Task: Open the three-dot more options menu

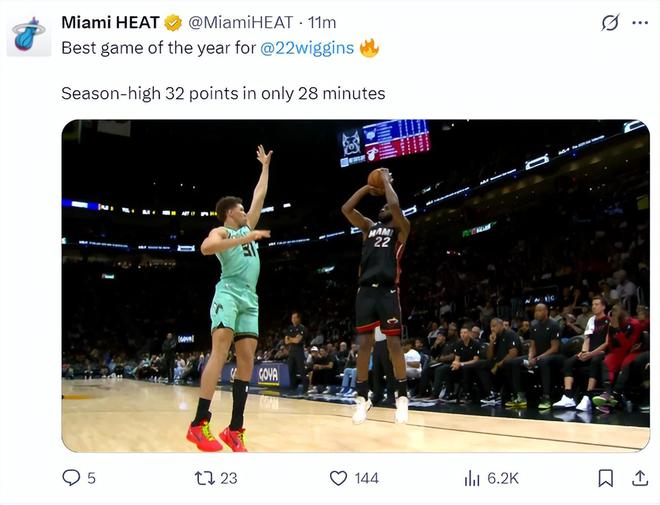Action: (x=640, y=23)
